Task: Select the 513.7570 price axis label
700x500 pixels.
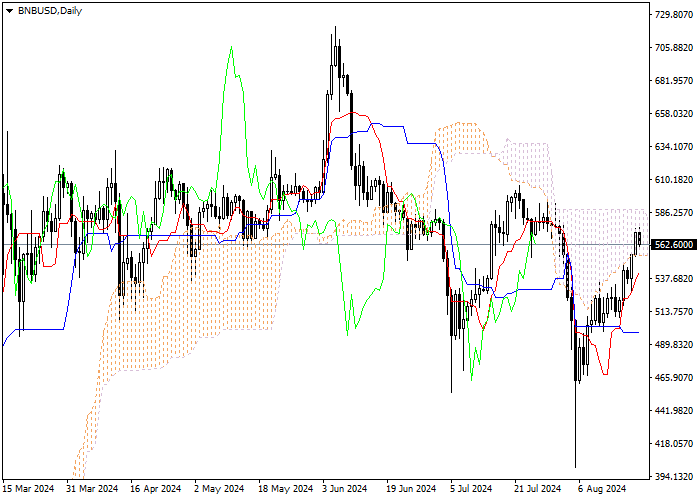Action: (674, 312)
